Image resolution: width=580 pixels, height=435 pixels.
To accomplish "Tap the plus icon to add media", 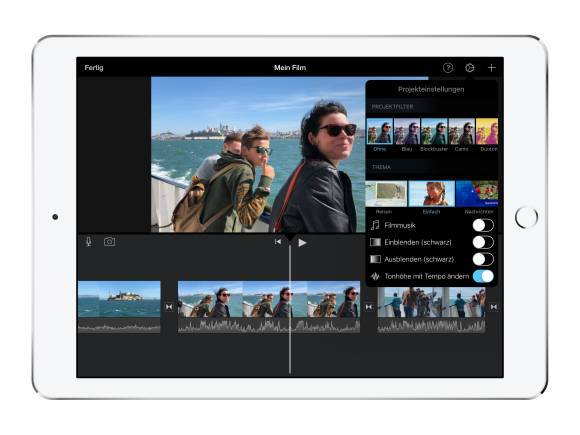I will pyautogui.click(x=491, y=68).
